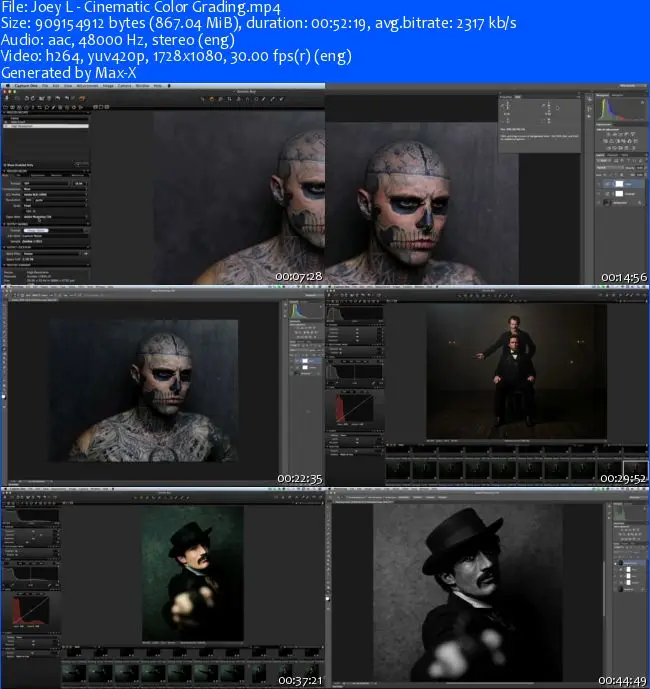Click the top histogram in the 00:37:21 frame
The image size is (650, 689).
click(31, 515)
